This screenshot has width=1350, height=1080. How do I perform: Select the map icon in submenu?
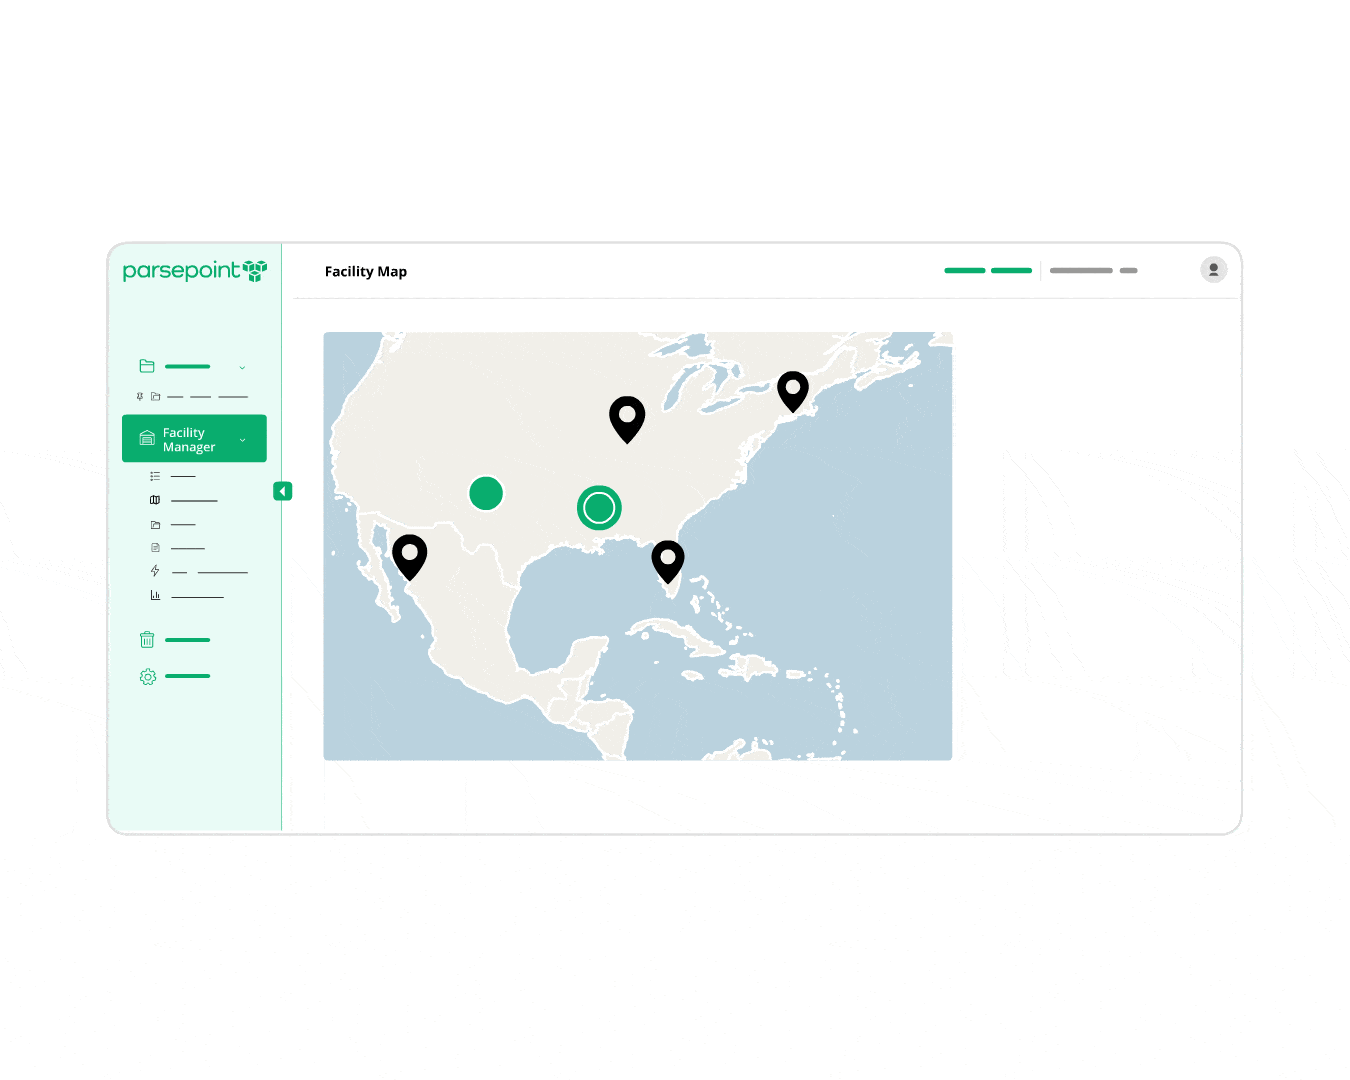click(x=155, y=500)
